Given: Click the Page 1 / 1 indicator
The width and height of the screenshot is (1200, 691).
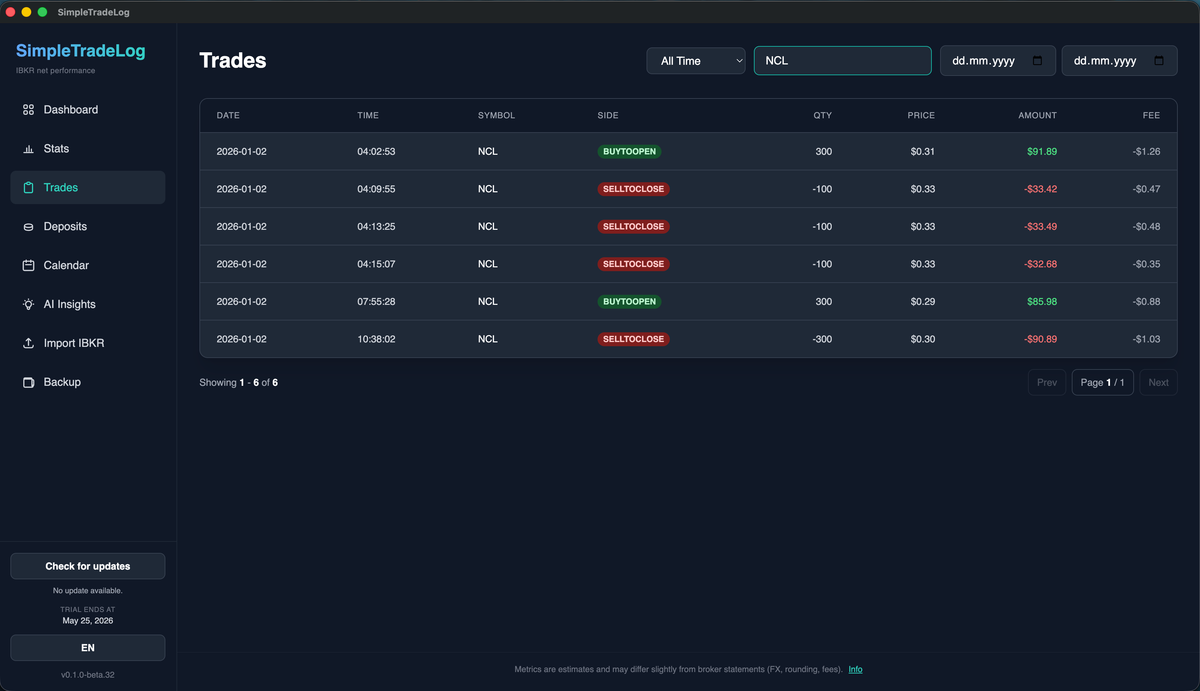Looking at the screenshot, I should tap(1102, 383).
